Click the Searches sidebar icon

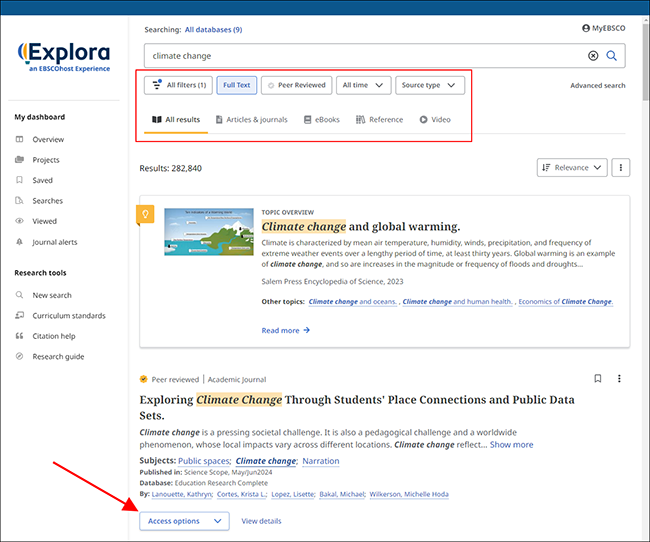pyautogui.click(x=19, y=201)
